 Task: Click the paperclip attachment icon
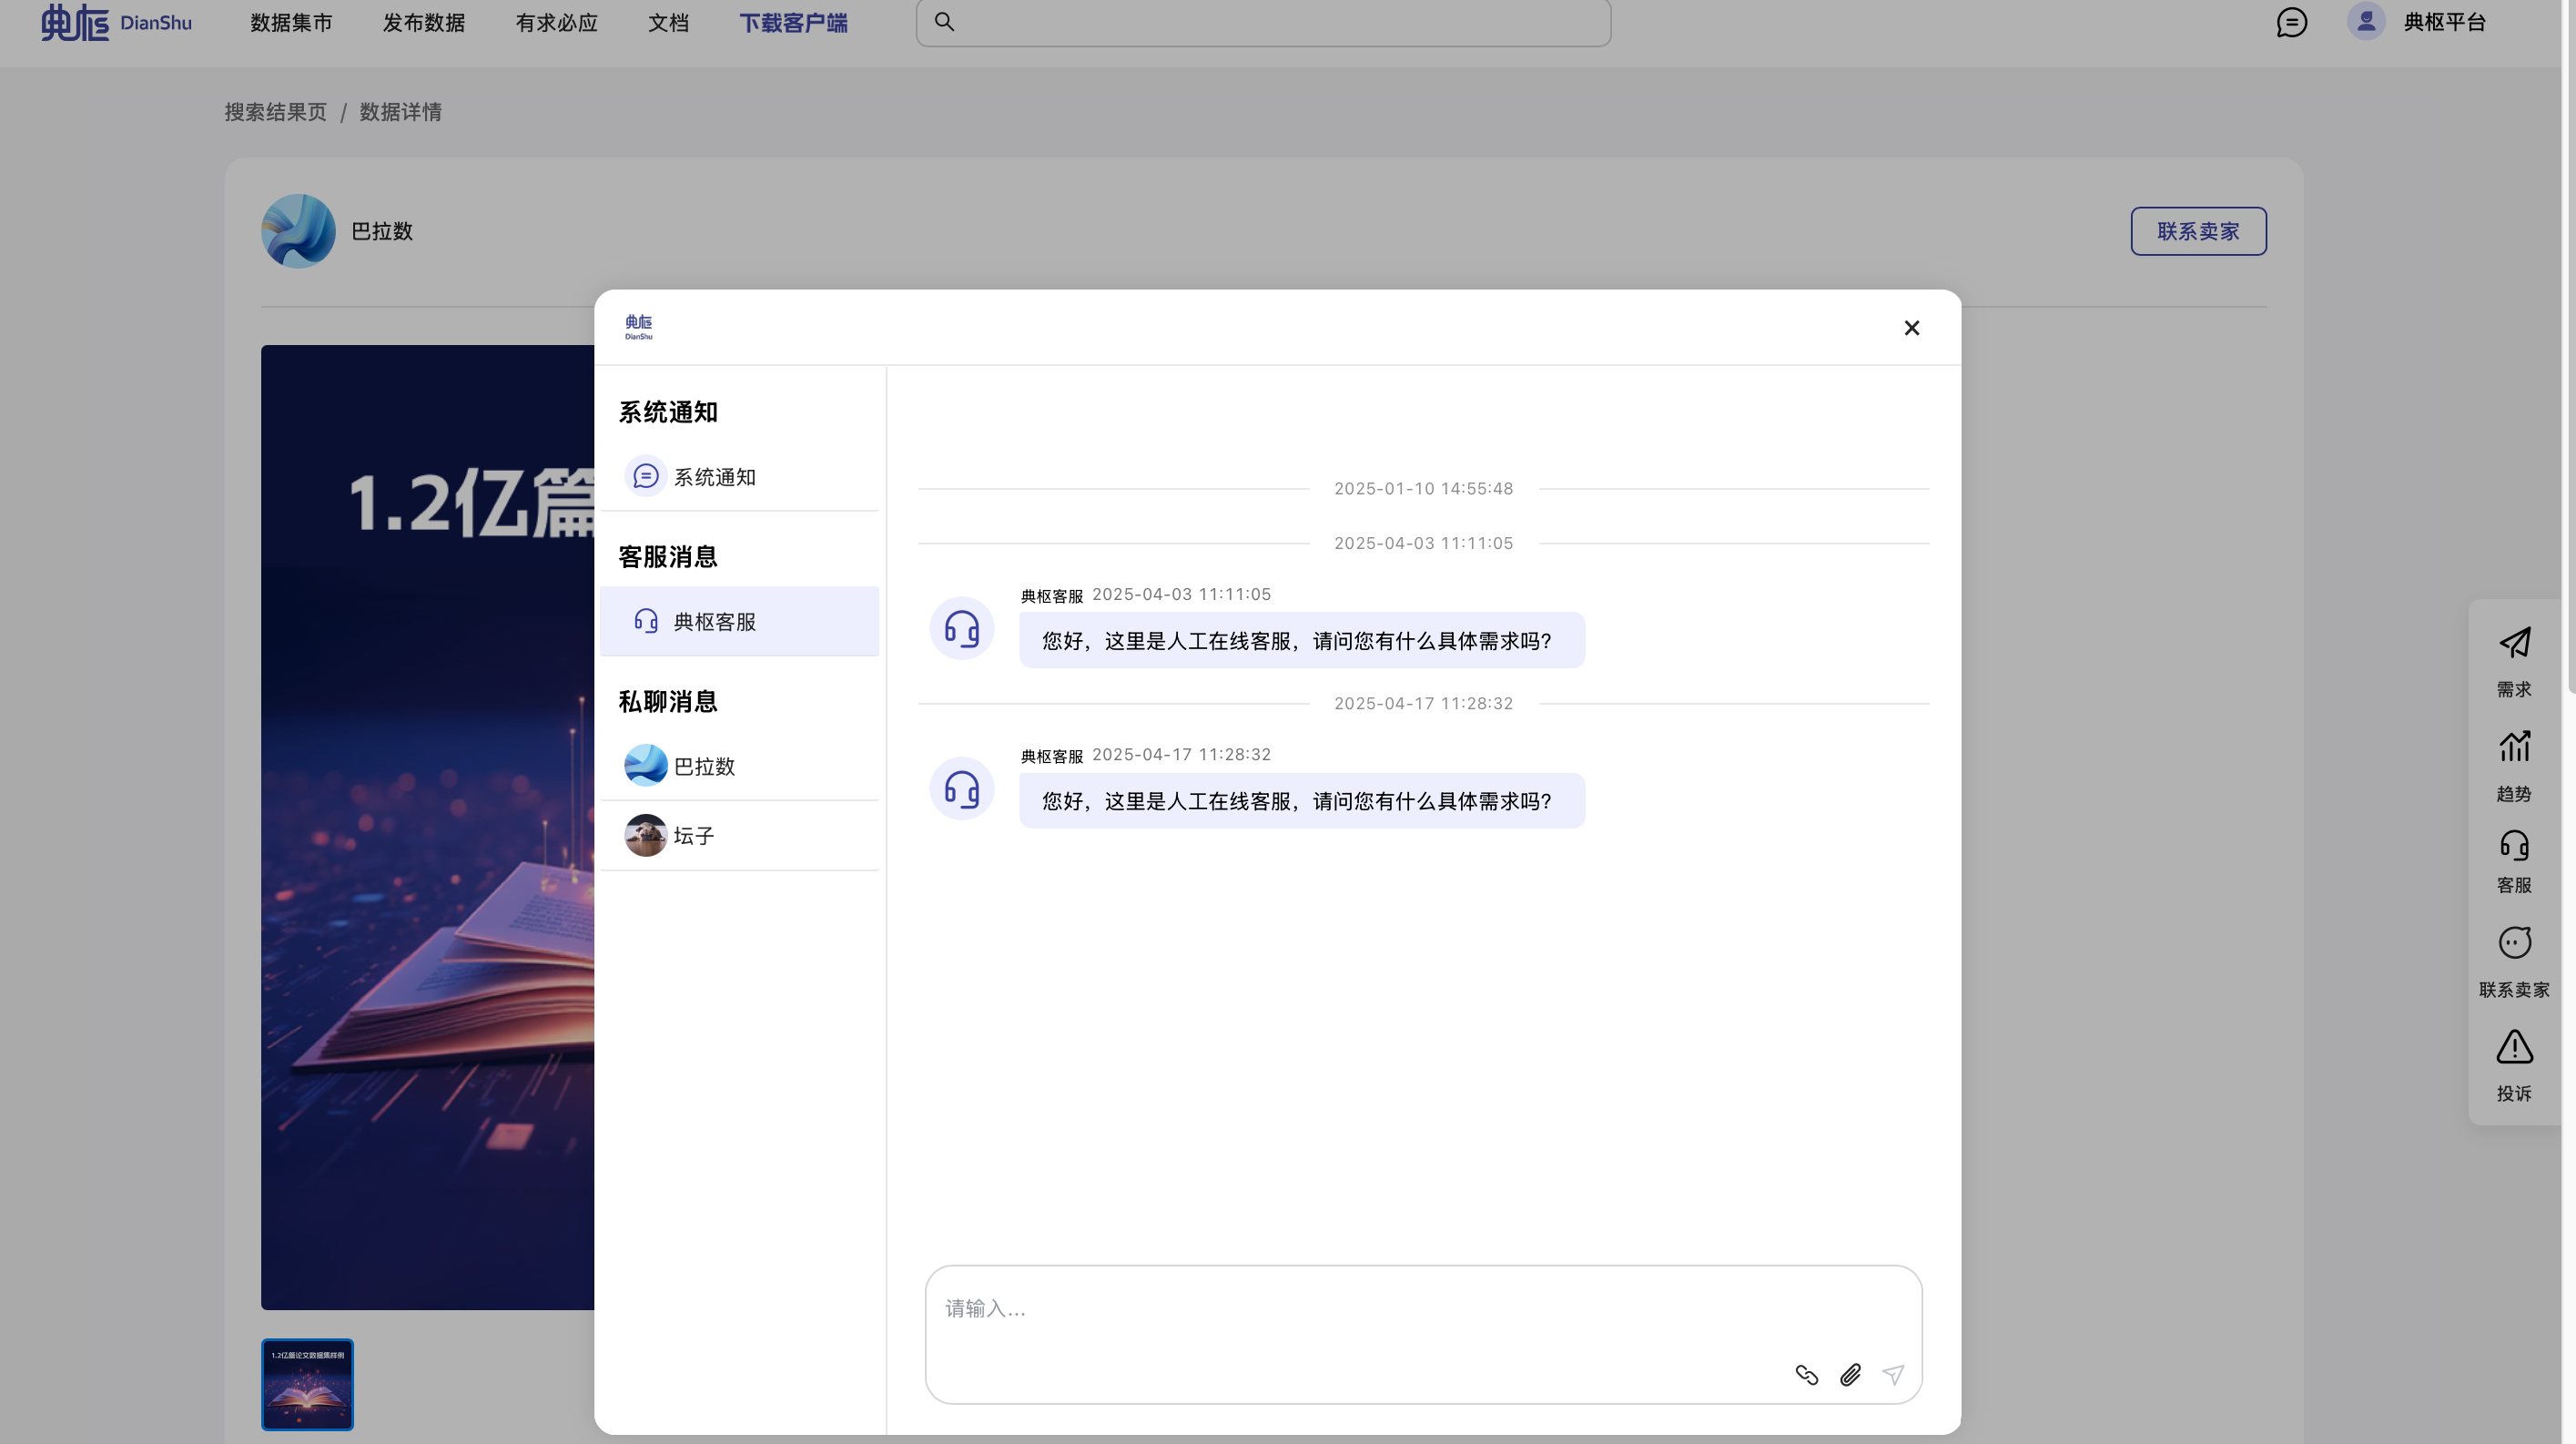coord(1851,1375)
